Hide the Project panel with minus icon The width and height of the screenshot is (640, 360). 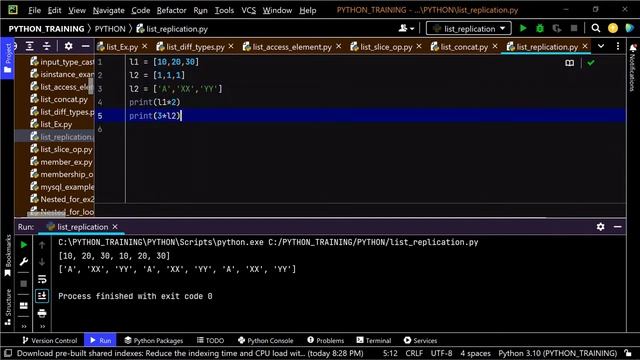click(85, 46)
